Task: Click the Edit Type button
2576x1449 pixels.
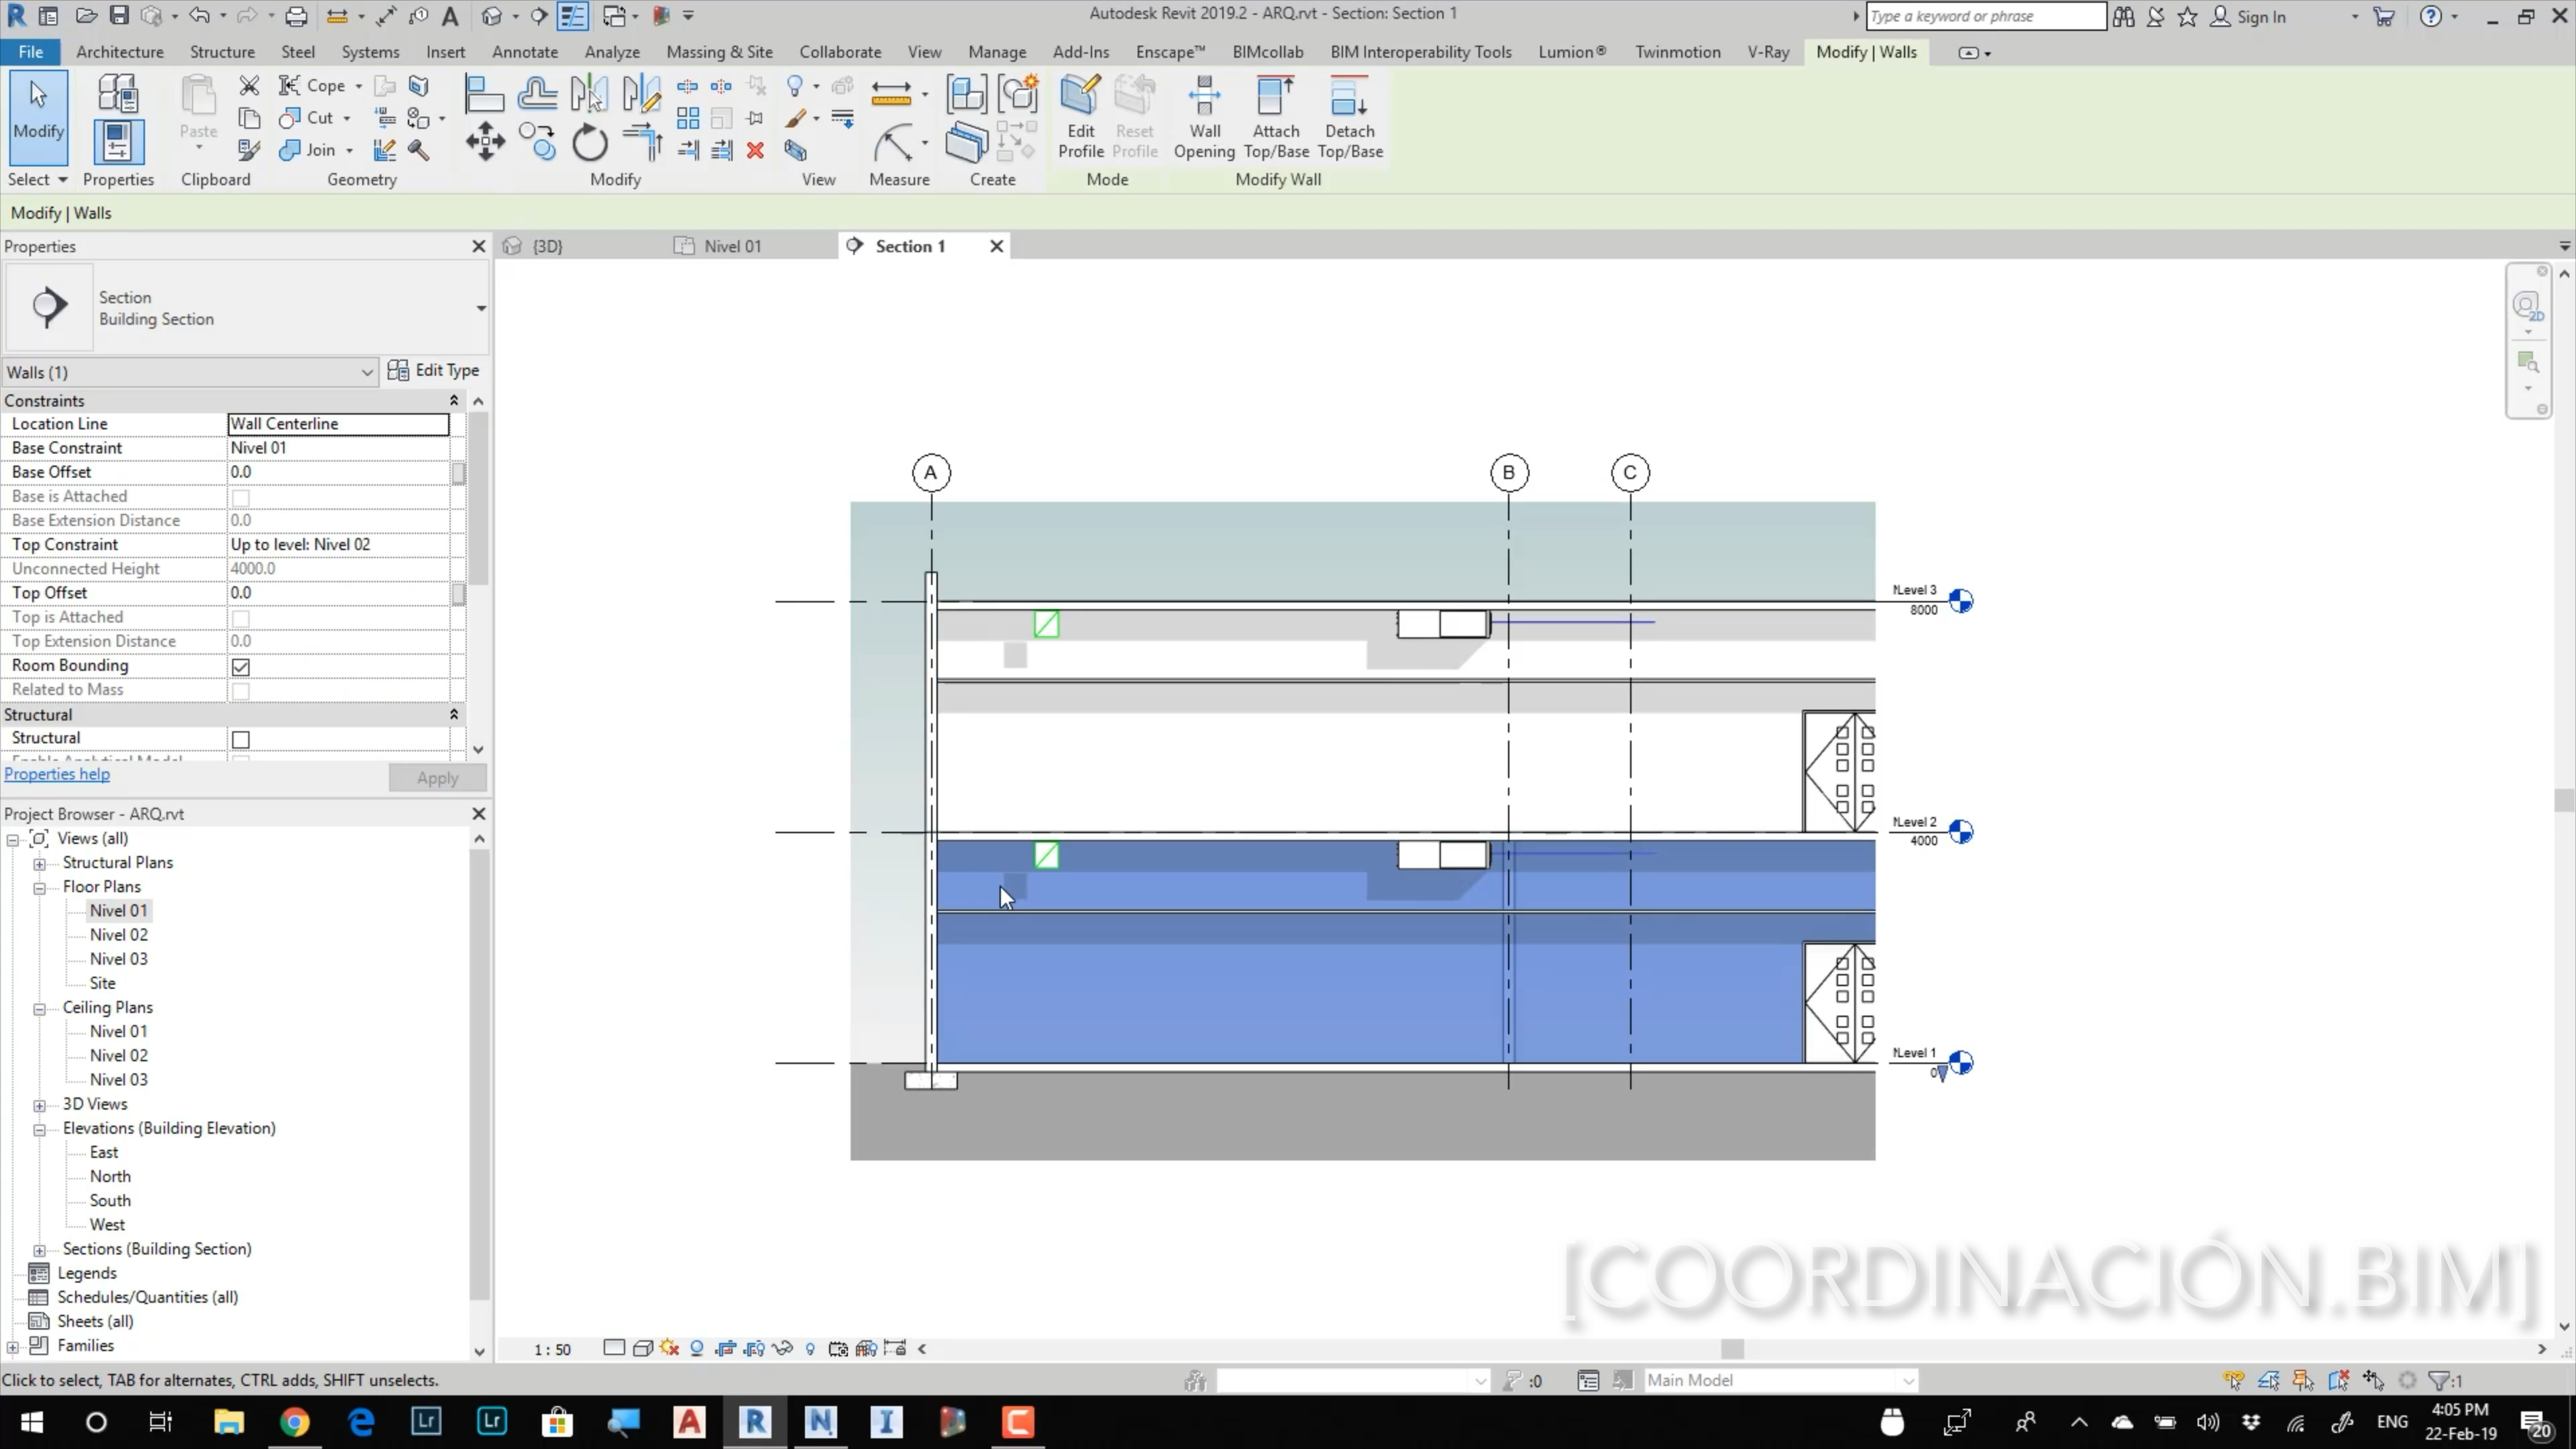Action: coord(434,370)
